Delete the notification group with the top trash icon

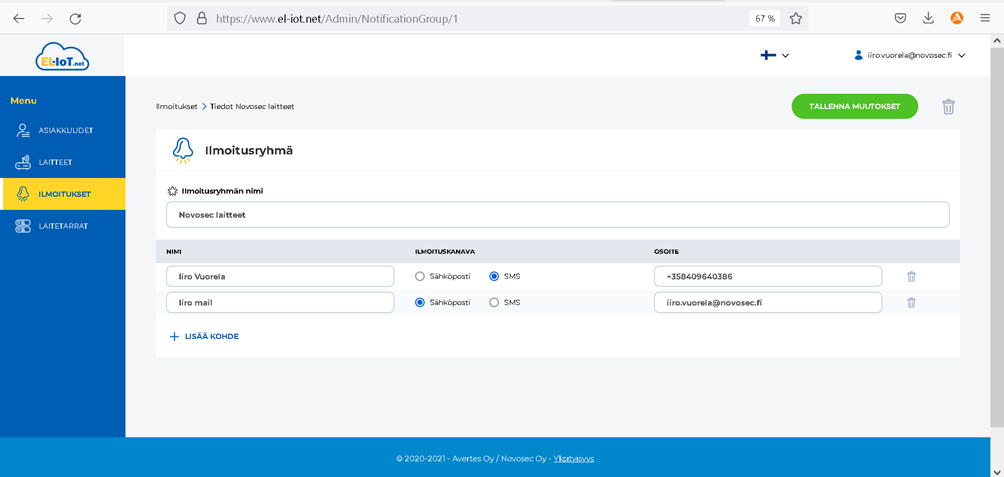tap(948, 107)
